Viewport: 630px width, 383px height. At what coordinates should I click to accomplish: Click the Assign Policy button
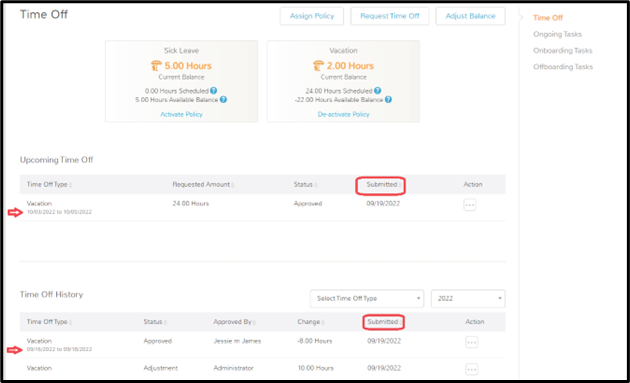pos(312,16)
